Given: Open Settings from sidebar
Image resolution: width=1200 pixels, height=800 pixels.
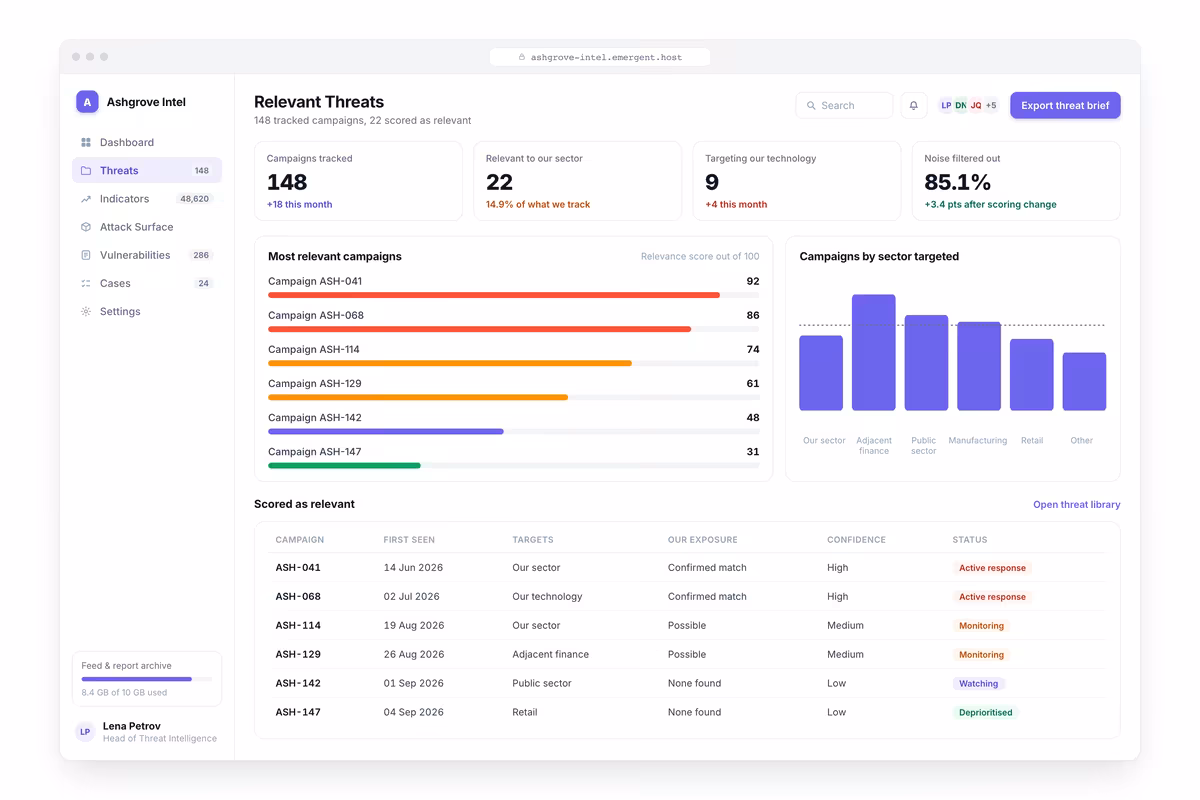Looking at the screenshot, I should (147, 311).
